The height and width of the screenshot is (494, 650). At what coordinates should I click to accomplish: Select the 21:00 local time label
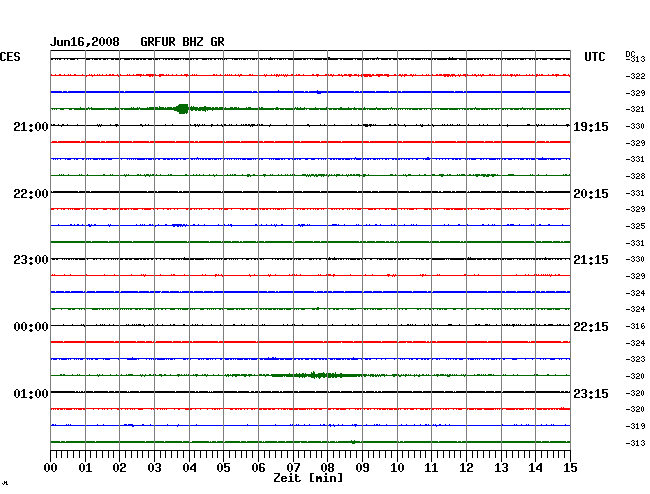(x=31, y=126)
